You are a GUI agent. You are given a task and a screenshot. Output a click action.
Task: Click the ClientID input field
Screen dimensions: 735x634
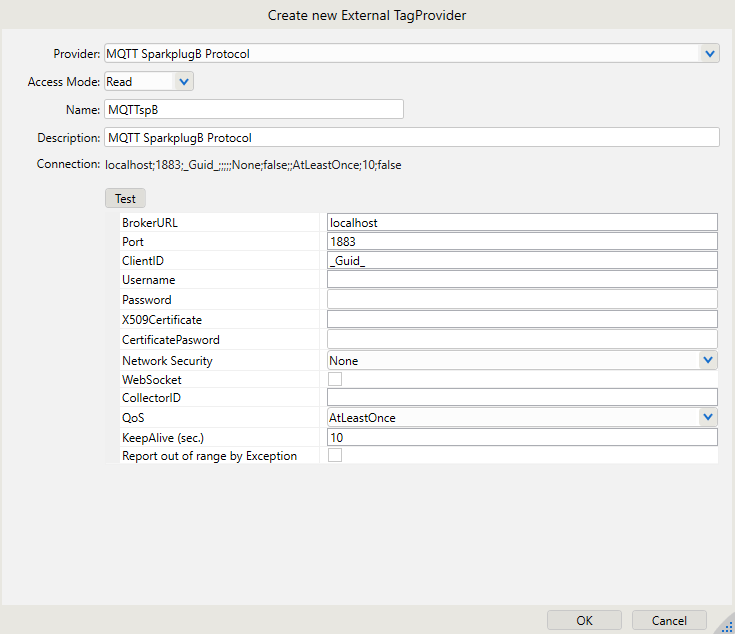pyautogui.click(x=522, y=261)
